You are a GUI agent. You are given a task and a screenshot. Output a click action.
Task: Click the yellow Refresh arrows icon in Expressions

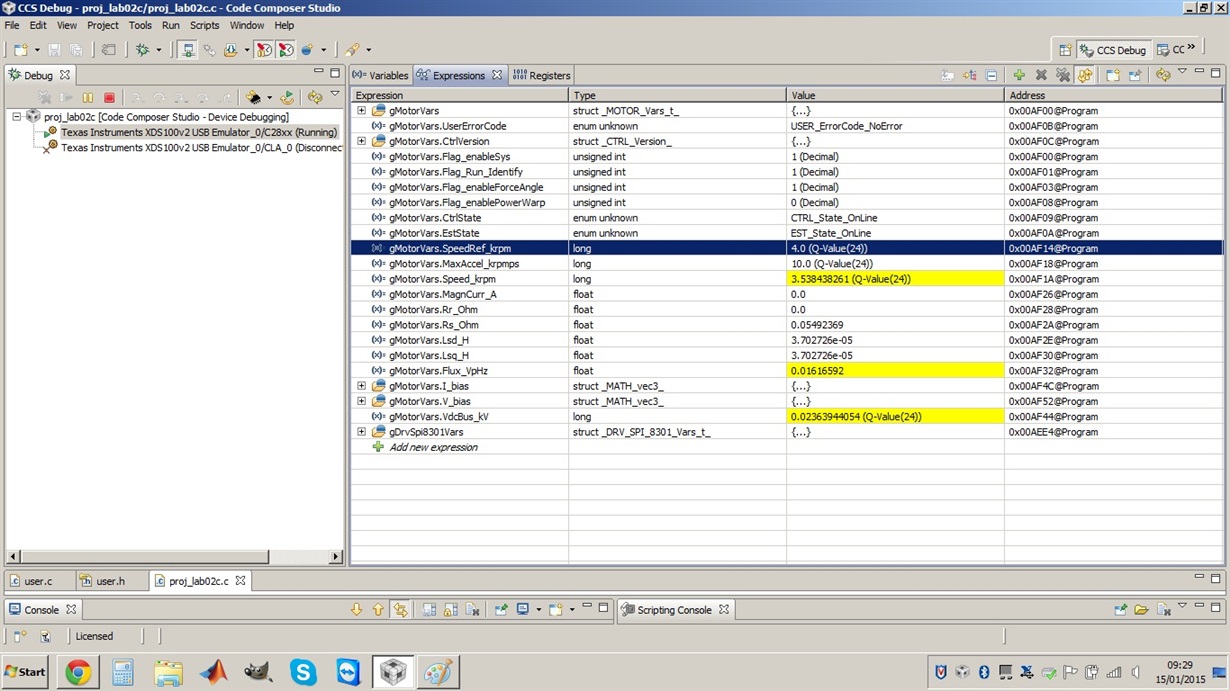[x=1163, y=75]
